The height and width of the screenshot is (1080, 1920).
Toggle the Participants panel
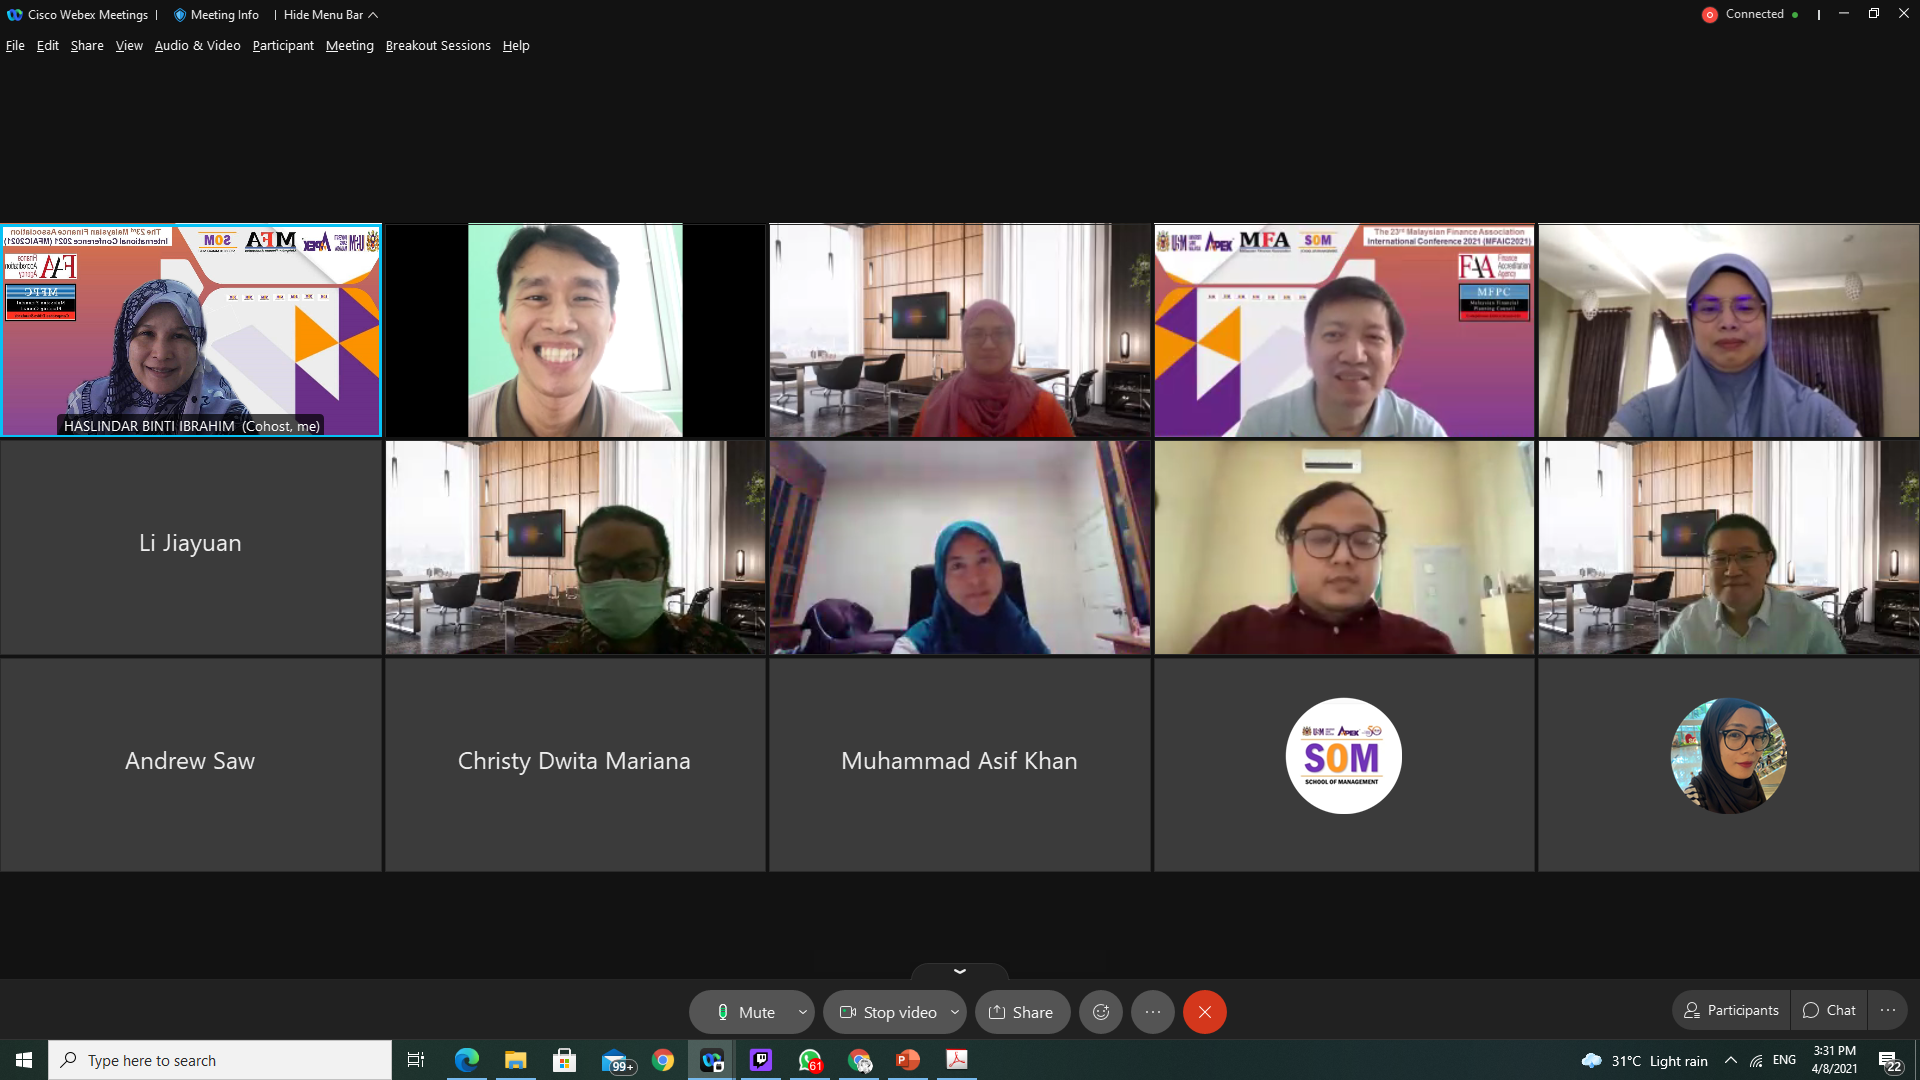coord(1731,1010)
